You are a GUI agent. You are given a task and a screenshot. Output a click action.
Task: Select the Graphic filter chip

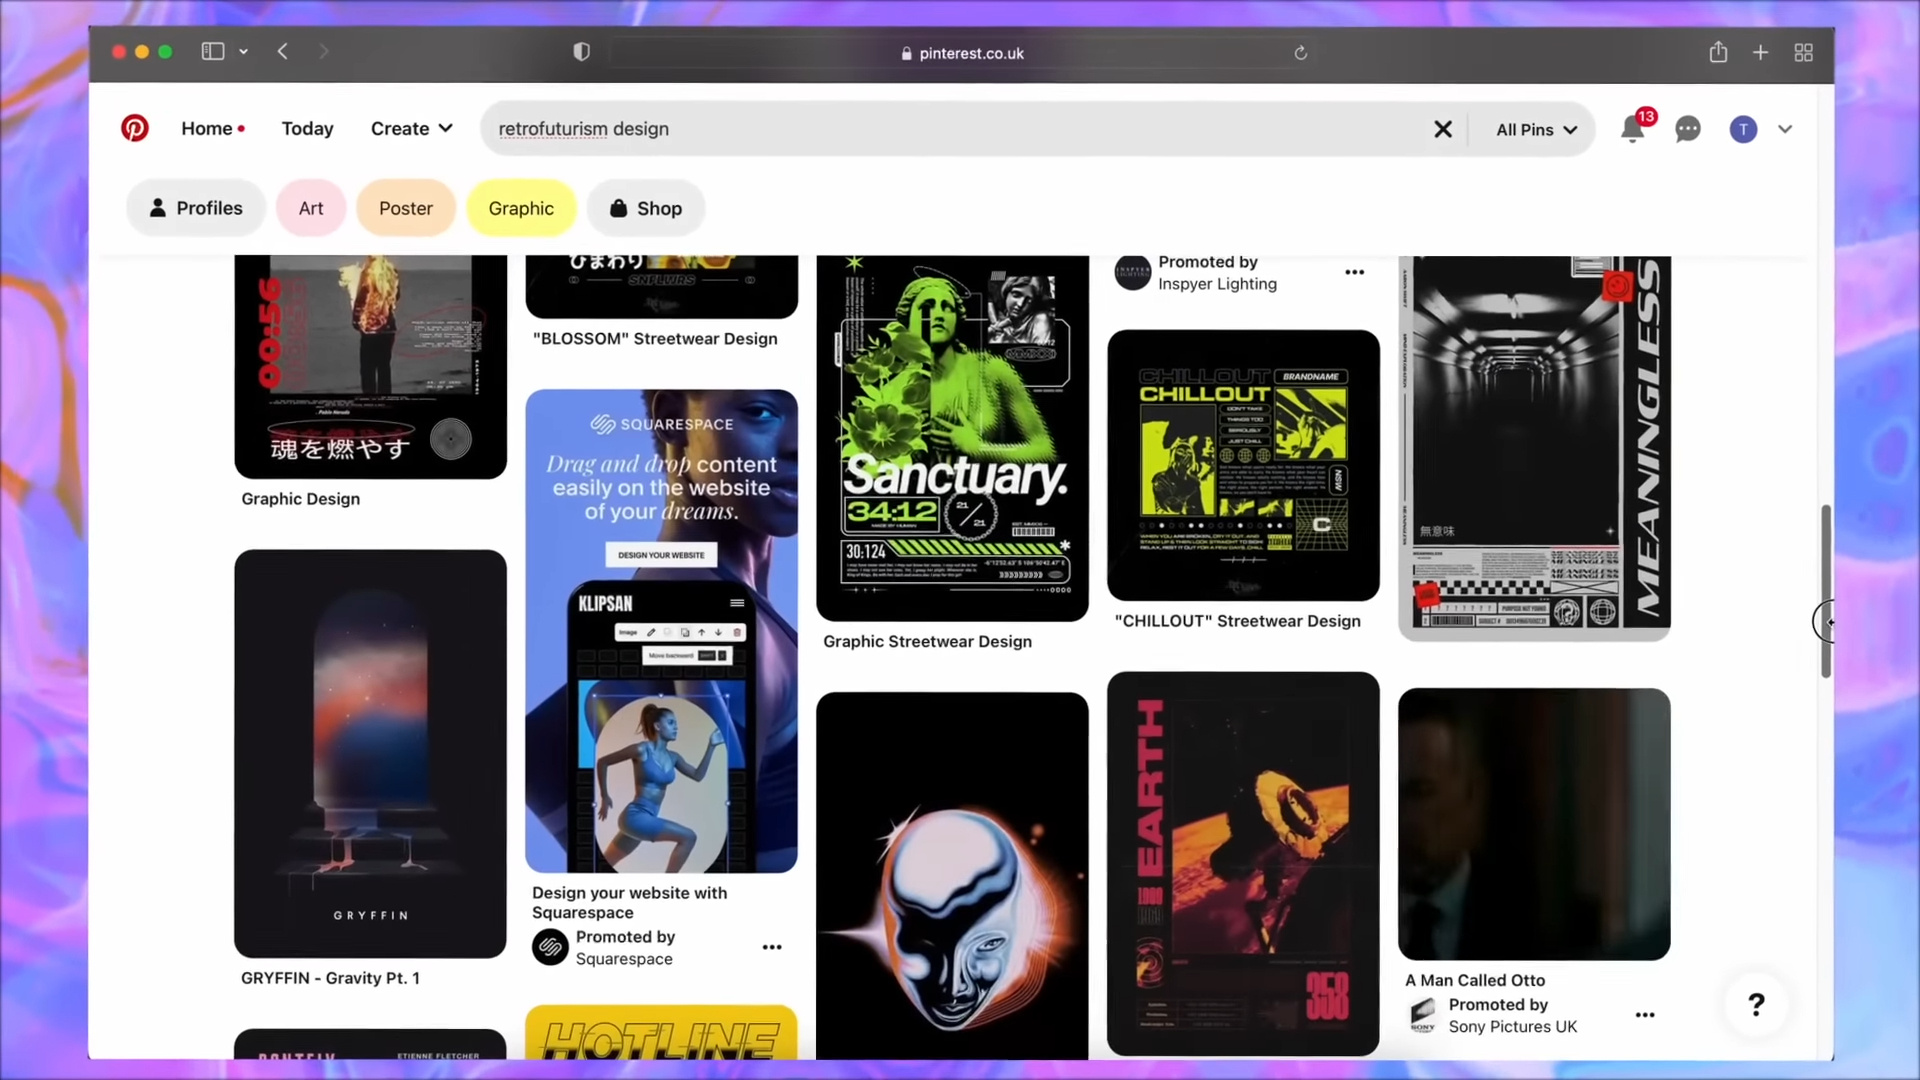[521, 208]
